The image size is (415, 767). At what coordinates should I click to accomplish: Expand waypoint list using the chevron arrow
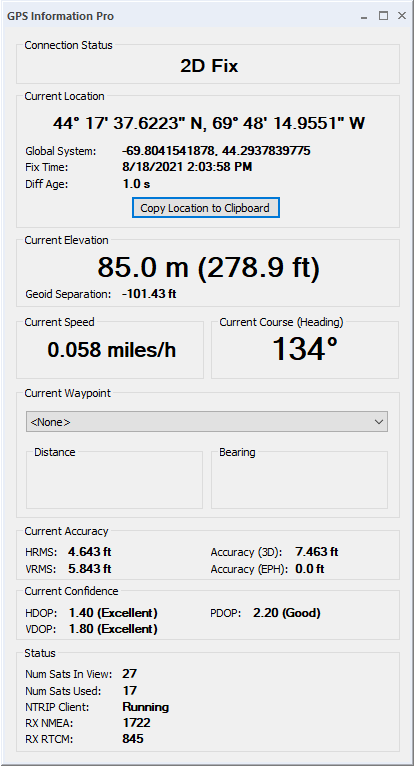[378, 422]
